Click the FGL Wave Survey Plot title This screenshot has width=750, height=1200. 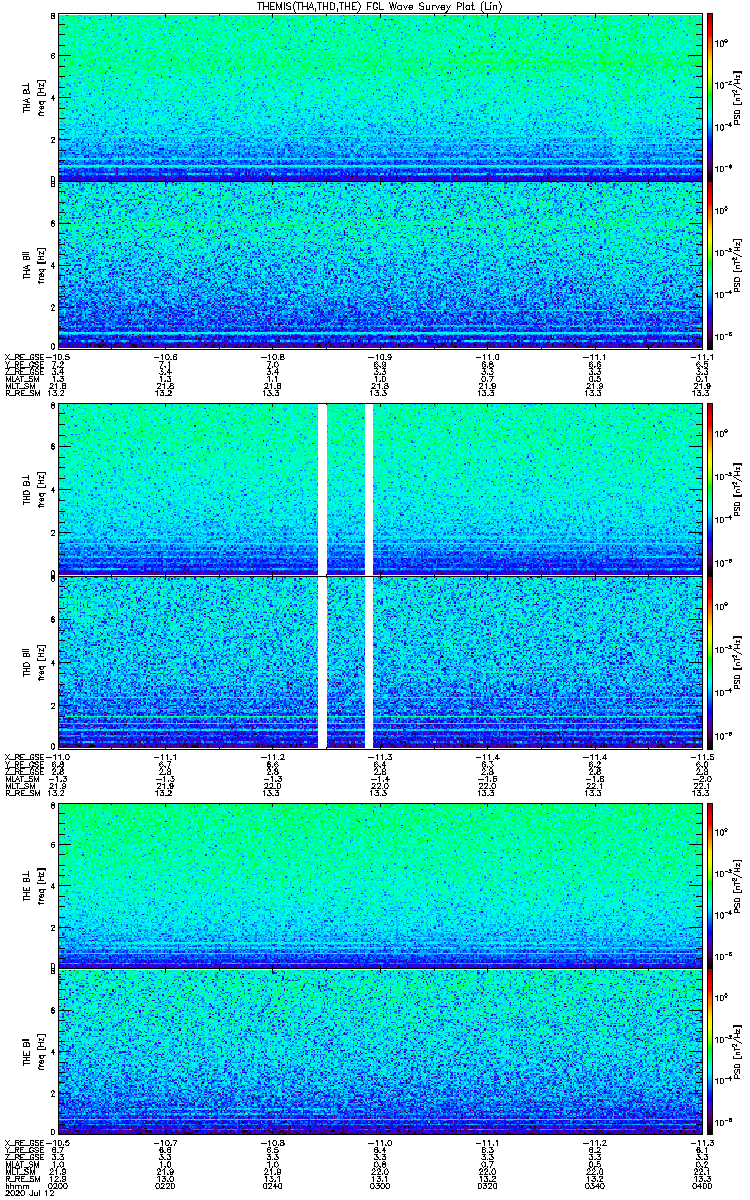coord(381,6)
